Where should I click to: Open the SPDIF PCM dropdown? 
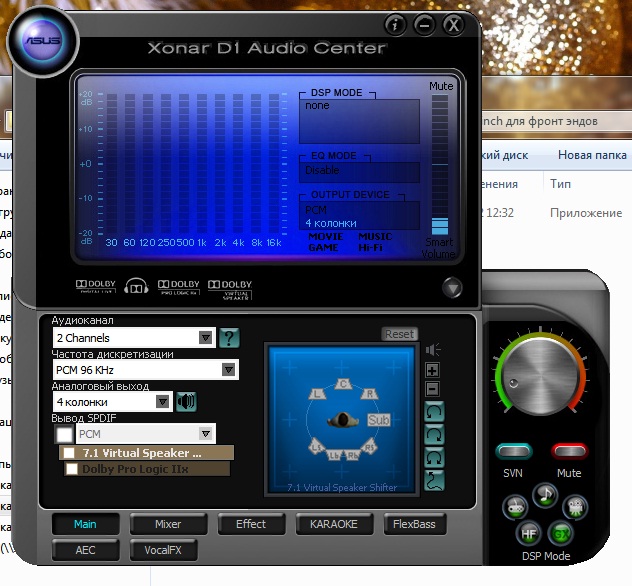point(146,434)
